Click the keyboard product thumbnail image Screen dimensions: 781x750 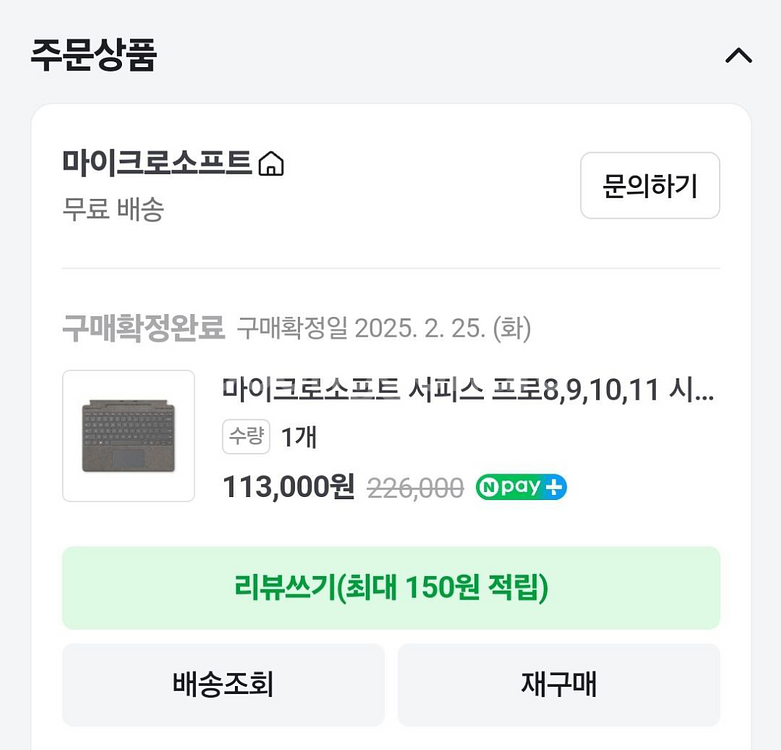click(x=128, y=436)
